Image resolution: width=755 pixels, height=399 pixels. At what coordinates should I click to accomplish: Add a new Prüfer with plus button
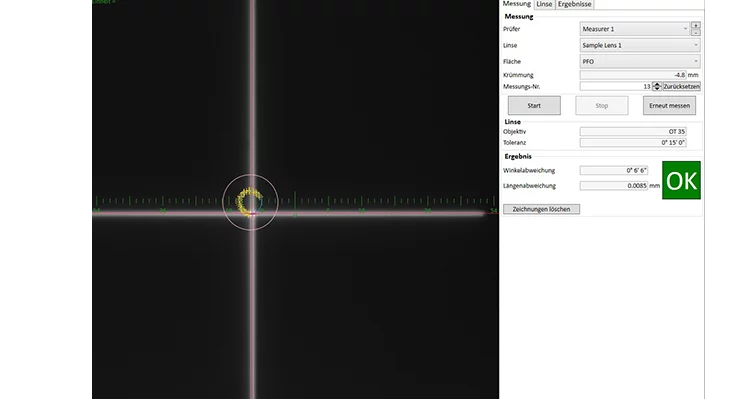[x=695, y=25]
